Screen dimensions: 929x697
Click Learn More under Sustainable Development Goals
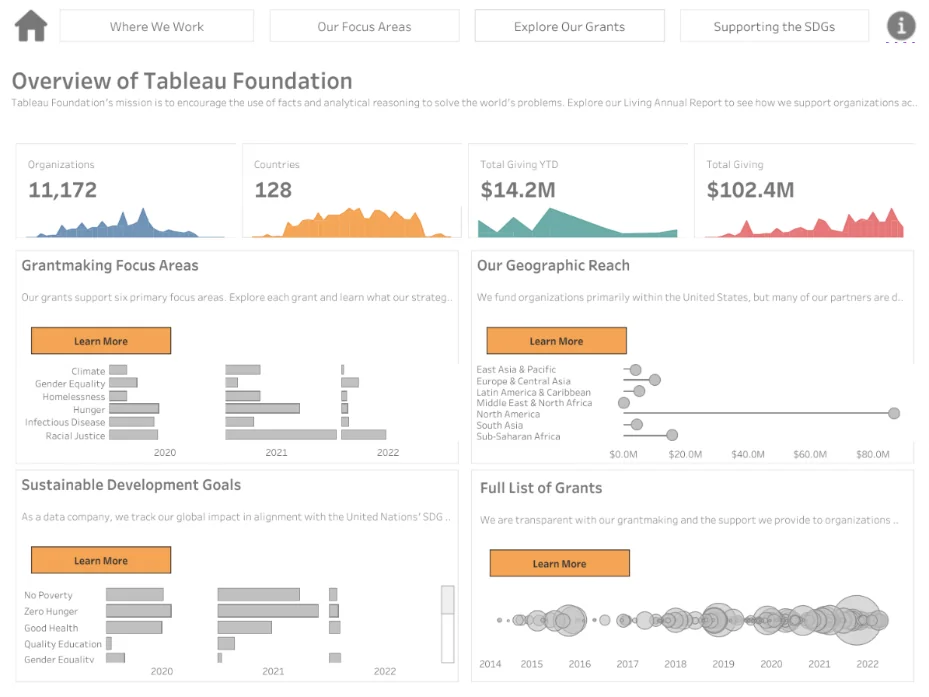click(101, 560)
